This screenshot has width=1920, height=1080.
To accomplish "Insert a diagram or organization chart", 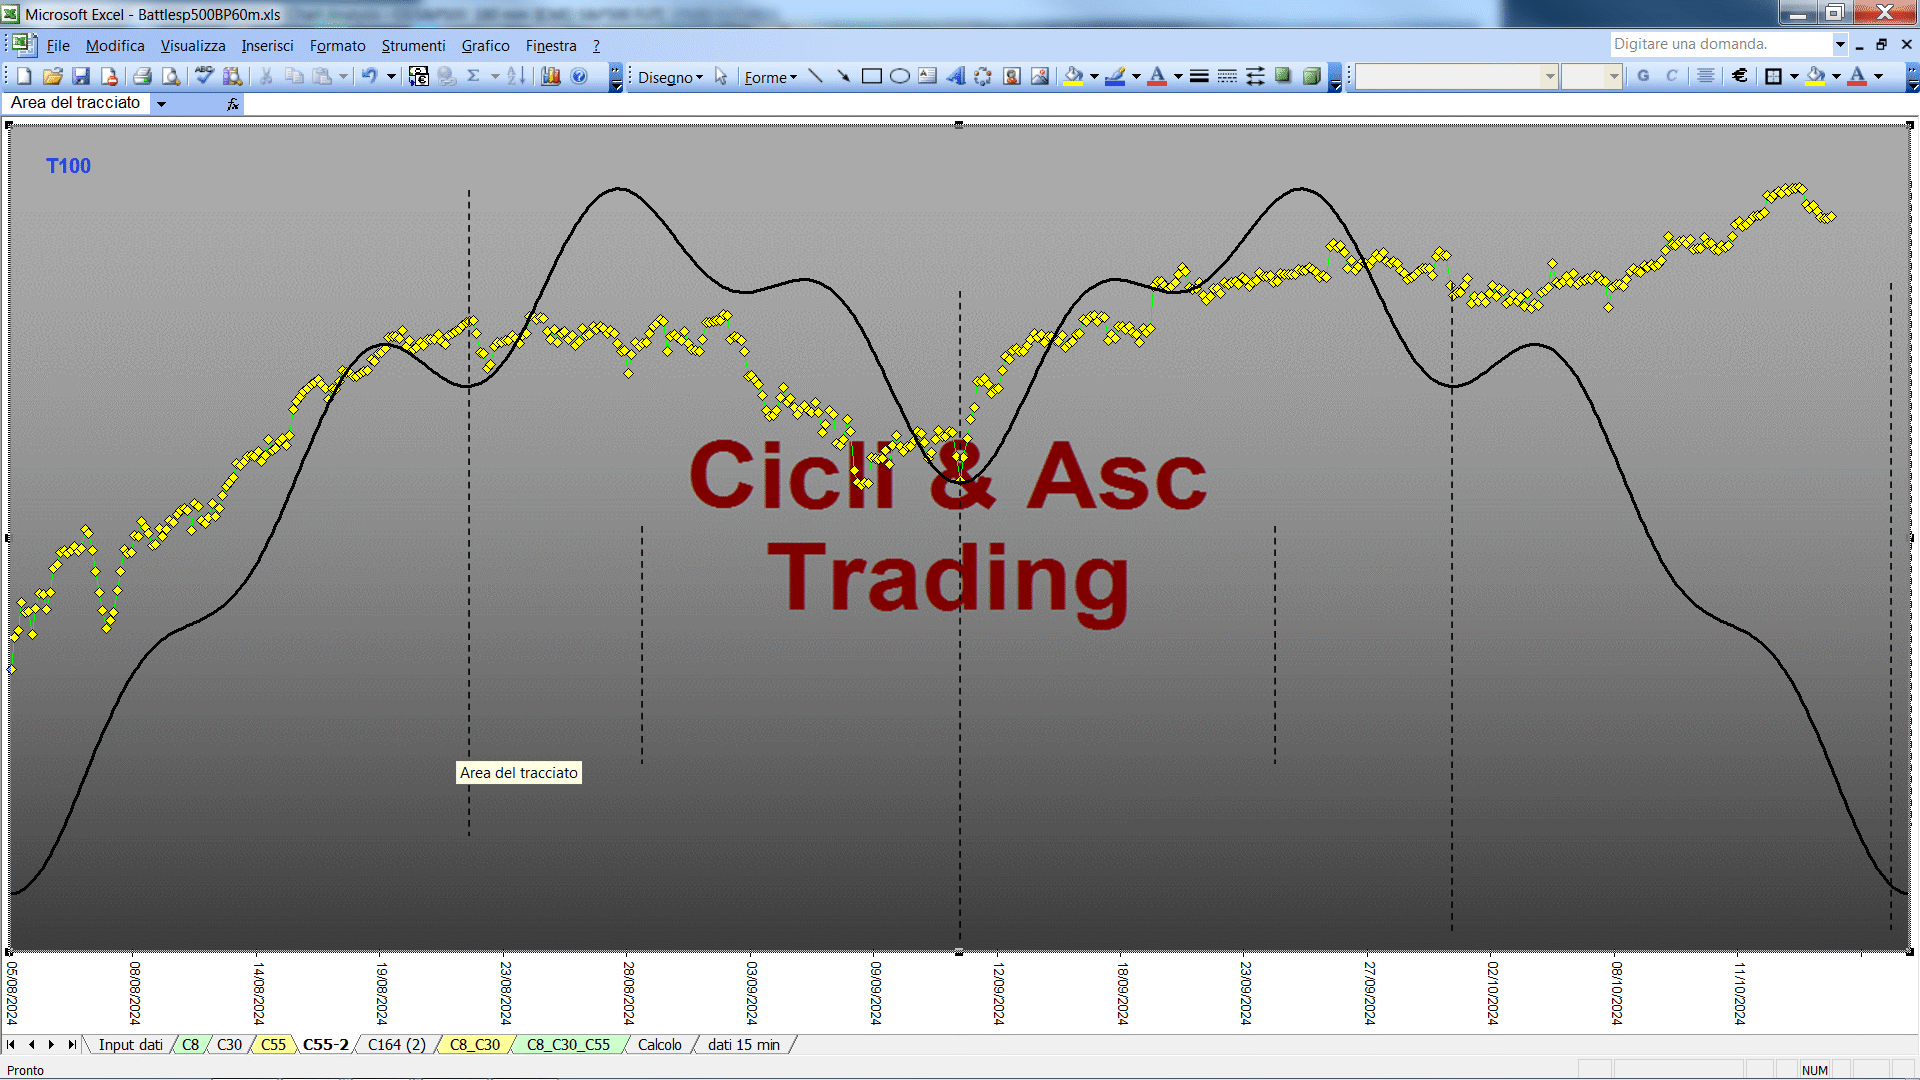I will pos(984,77).
